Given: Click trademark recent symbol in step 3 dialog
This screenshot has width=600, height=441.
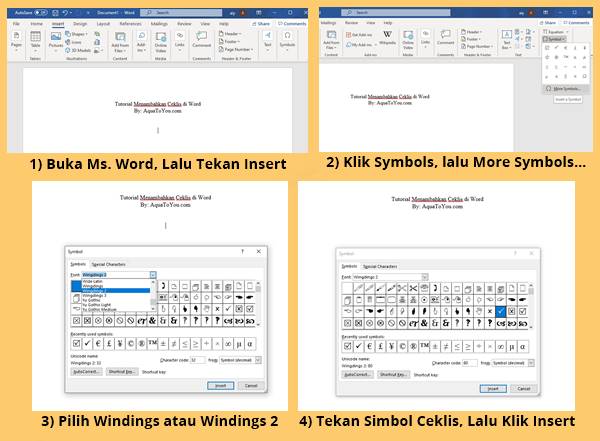Looking at the screenshot, I should tap(152, 343).
